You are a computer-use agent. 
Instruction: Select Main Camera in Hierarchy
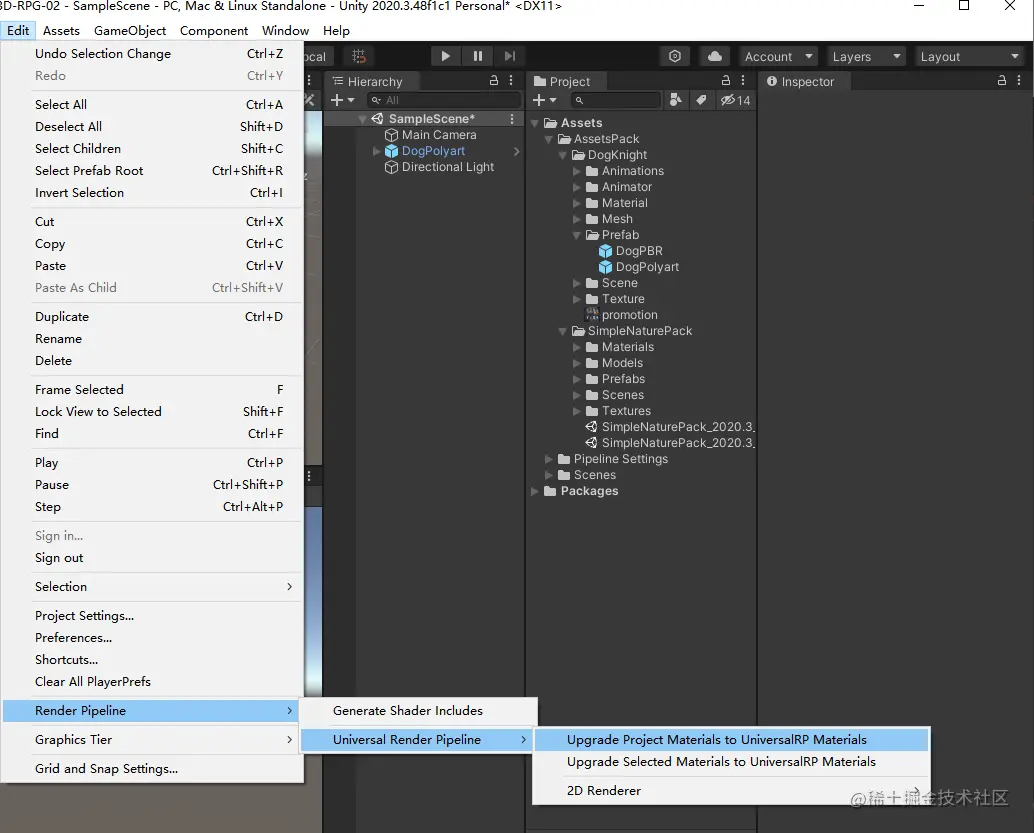439,135
